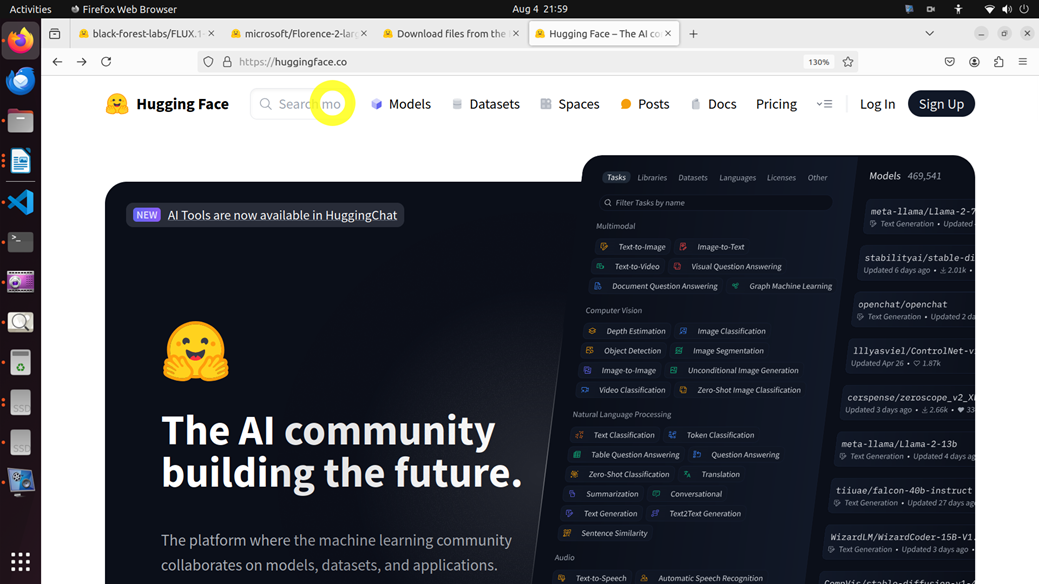Click the Hugging Face logo emoji in header
Image resolution: width=1039 pixels, height=584 pixels.
pyautogui.click(x=117, y=104)
